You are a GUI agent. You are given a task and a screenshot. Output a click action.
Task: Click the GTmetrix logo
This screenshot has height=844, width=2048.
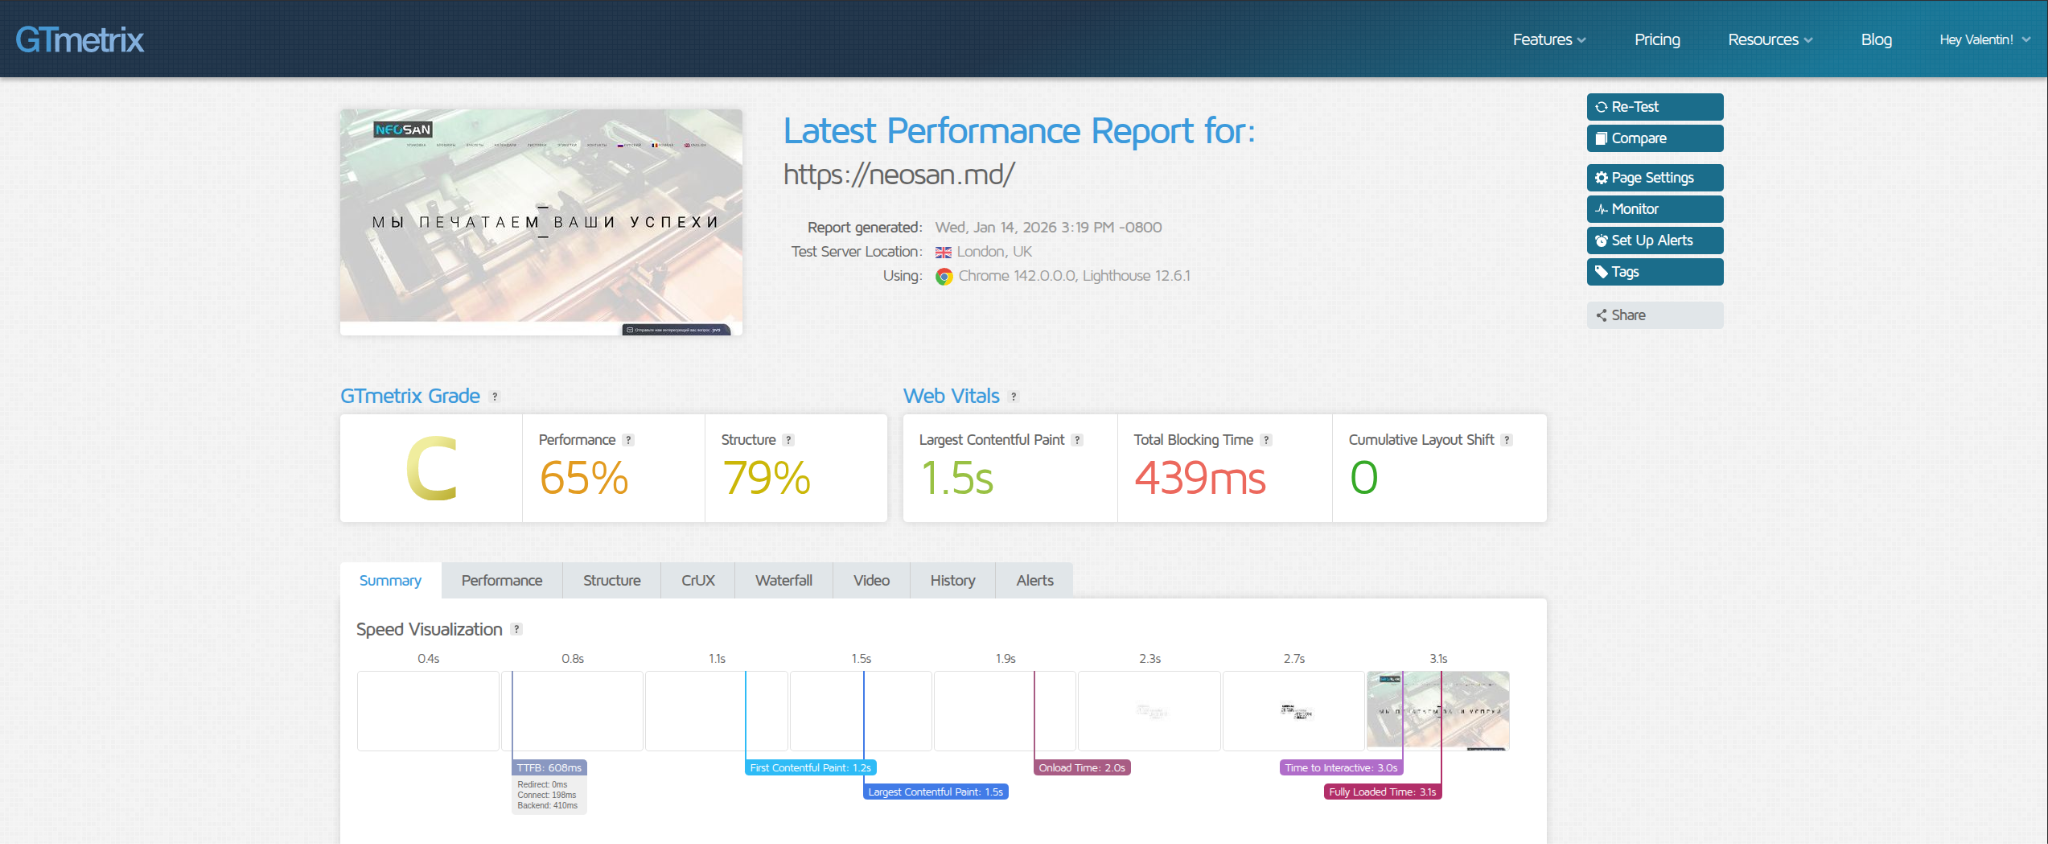tap(80, 40)
